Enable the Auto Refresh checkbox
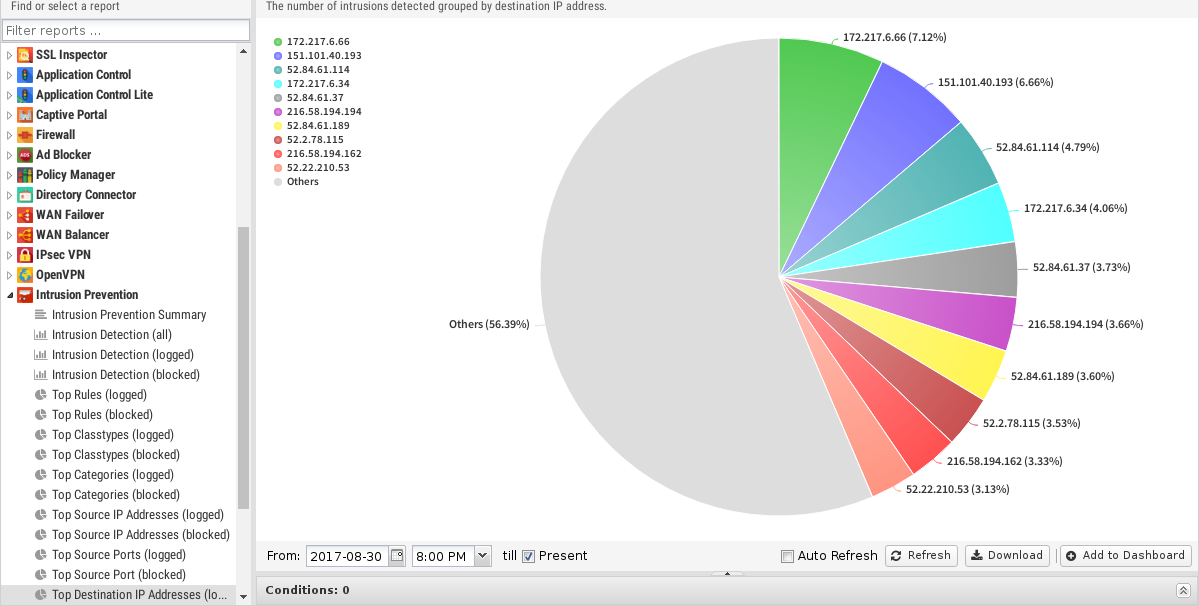Screen dimensions: 1199x606 click(787, 556)
